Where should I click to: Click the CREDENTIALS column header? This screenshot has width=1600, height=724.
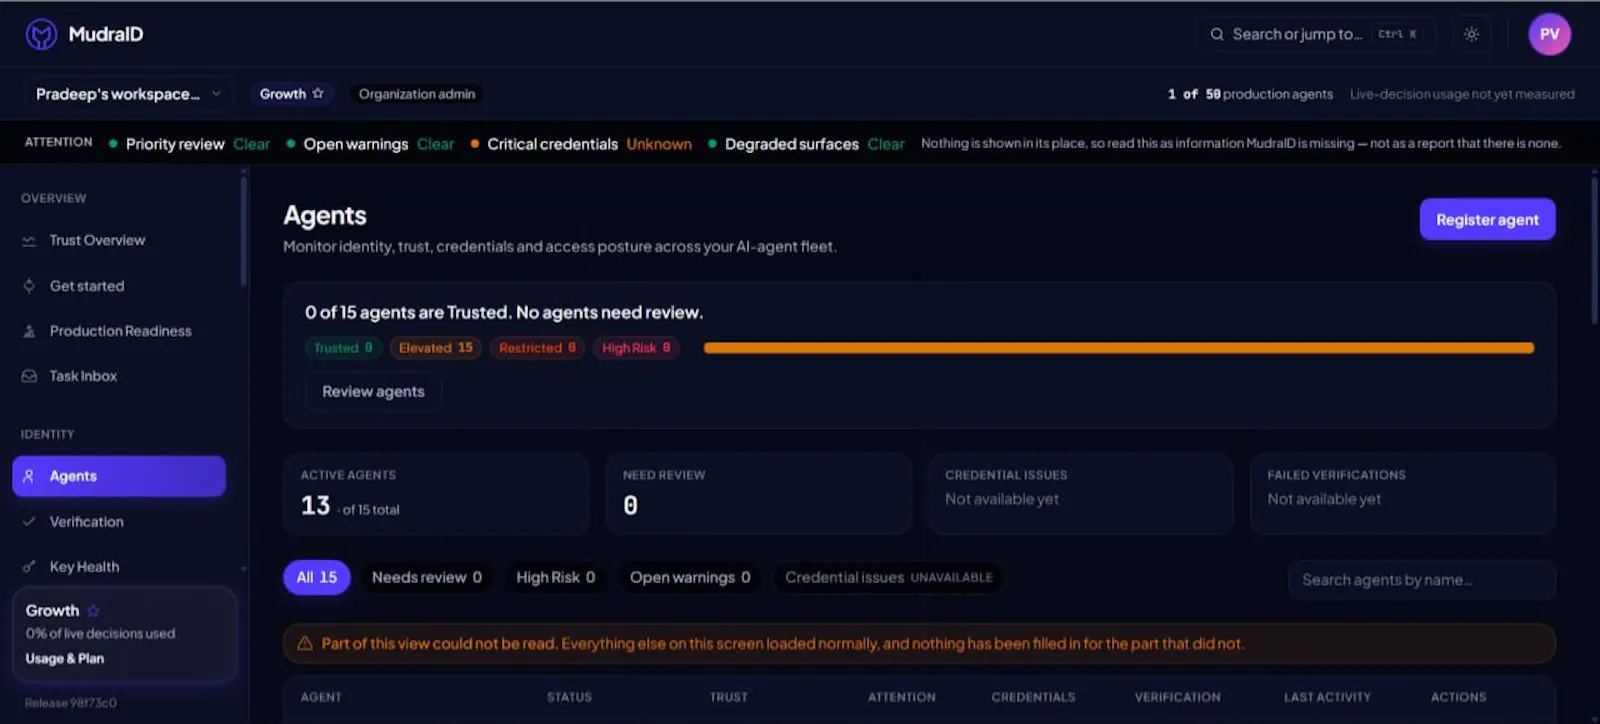pos(1034,697)
